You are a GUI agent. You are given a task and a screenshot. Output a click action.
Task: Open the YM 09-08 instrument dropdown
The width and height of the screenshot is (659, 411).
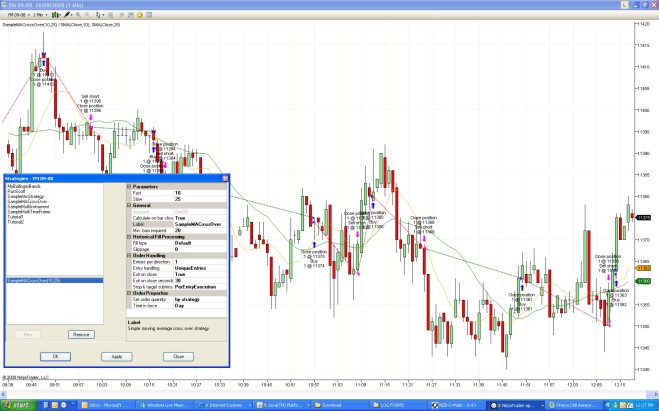18,15
